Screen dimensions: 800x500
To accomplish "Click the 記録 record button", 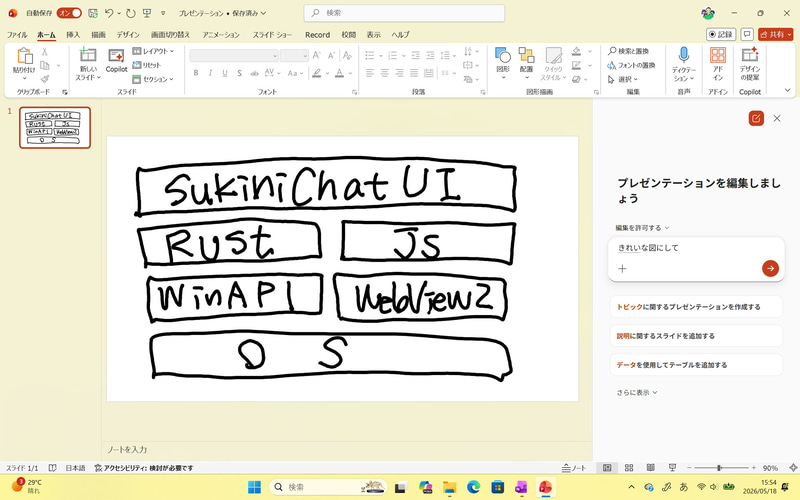I will [x=721, y=34].
